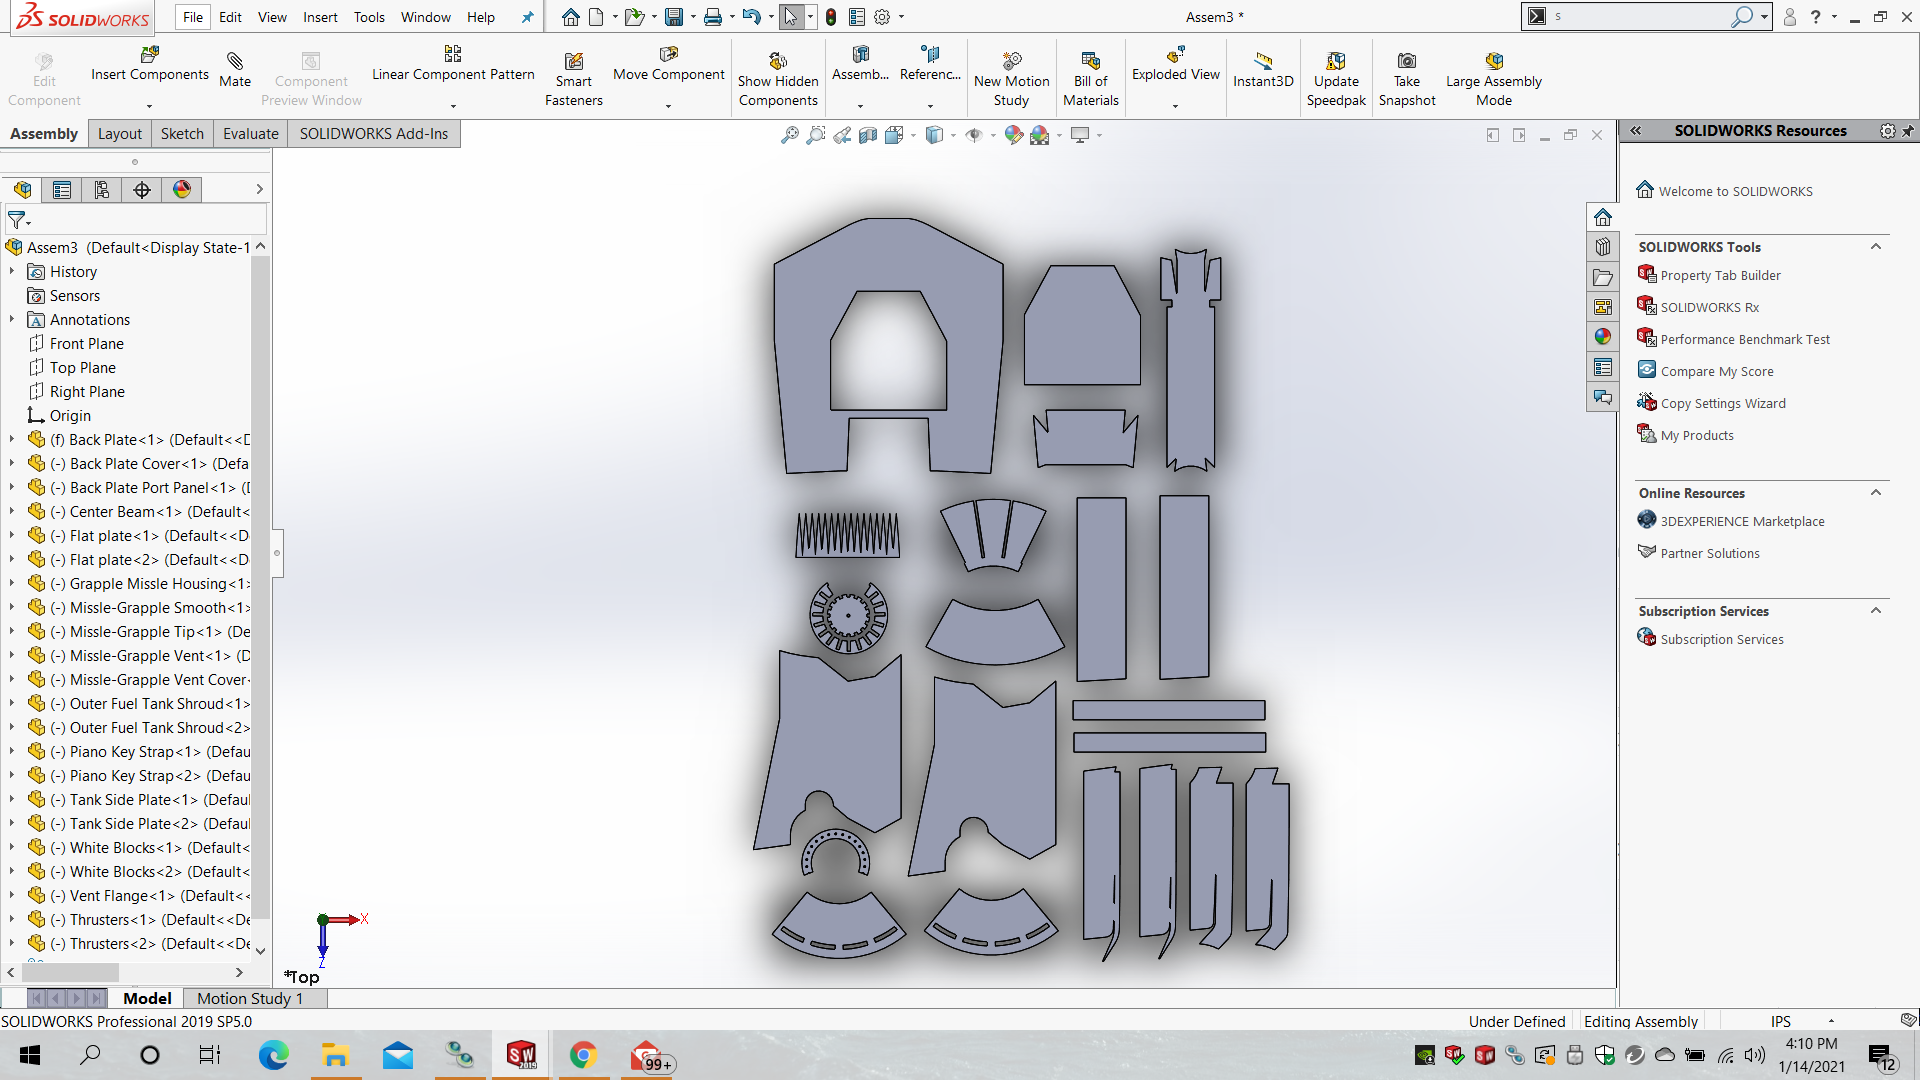Expand the History folder
1920x1080 pixels.
click(x=12, y=272)
